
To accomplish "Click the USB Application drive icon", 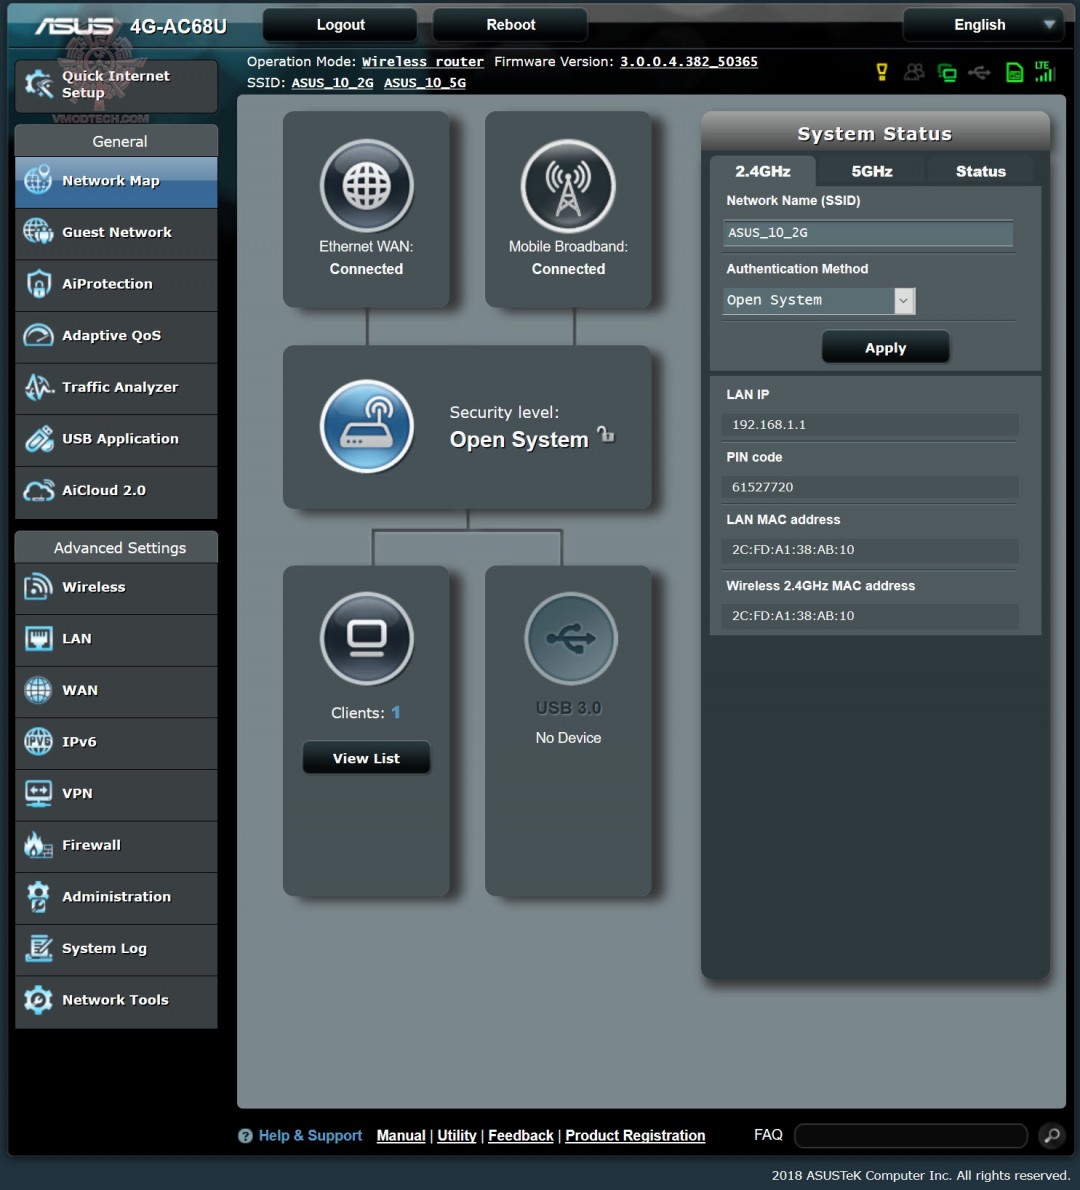I will click(38, 438).
